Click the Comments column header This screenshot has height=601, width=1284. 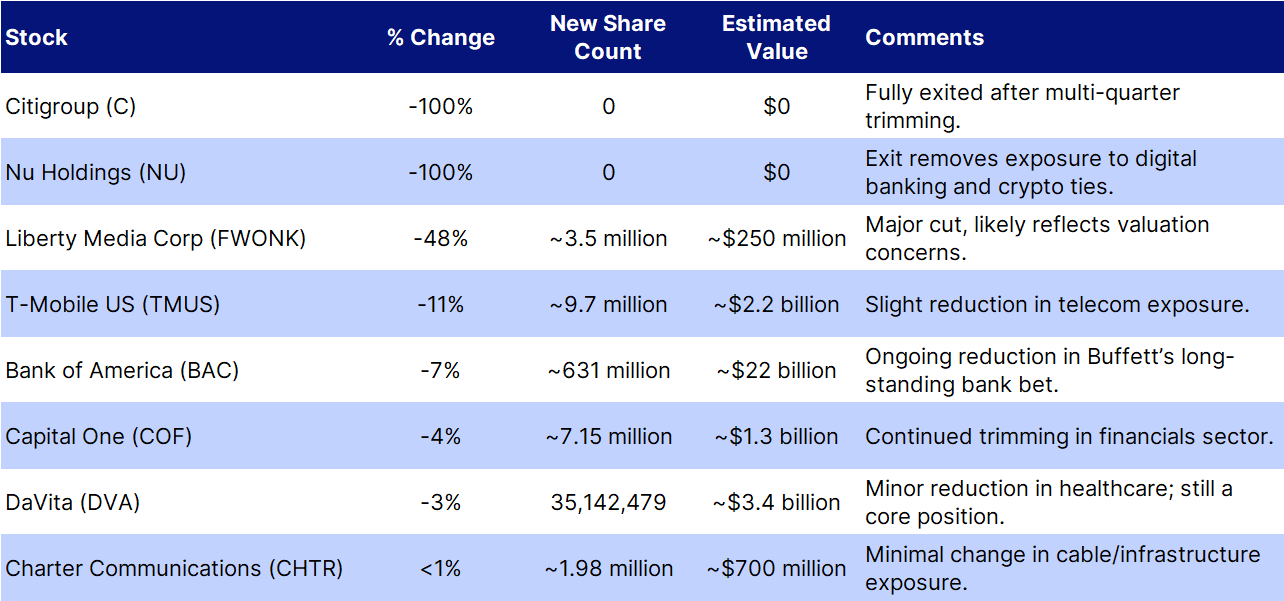pyautogui.click(x=924, y=38)
